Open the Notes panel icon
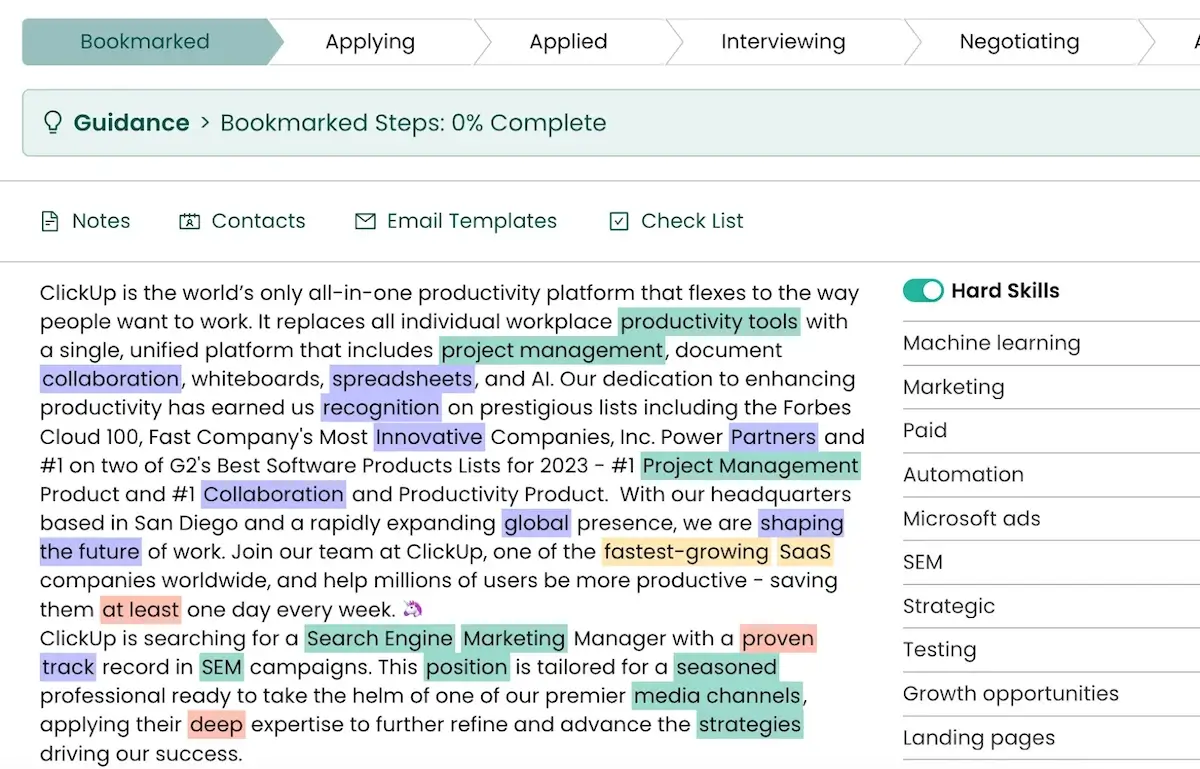This screenshot has width=1200, height=769. [50, 221]
